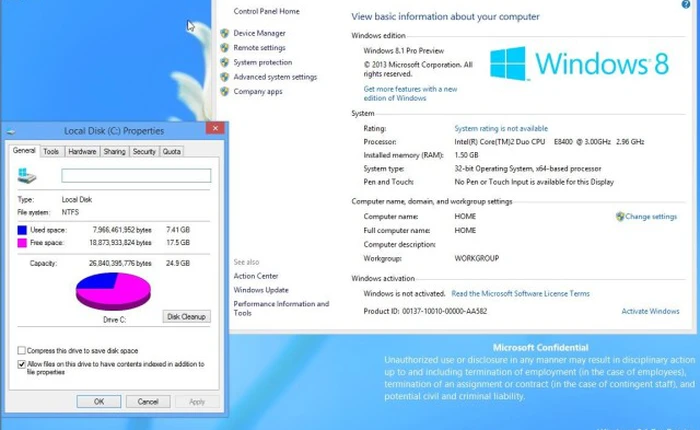Image resolution: width=700 pixels, height=430 pixels.
Task: Read the Microsoft Software License Terms
Action: [521, 293]
